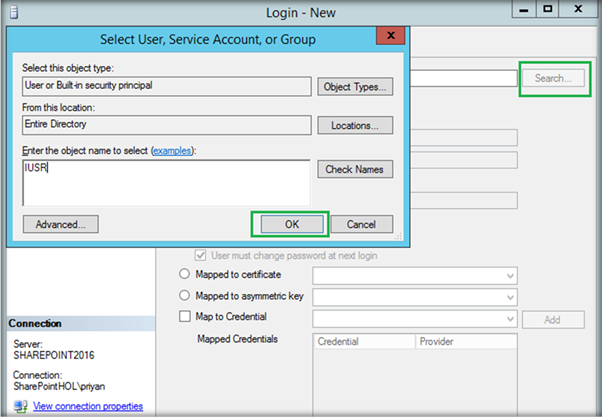
Task: Toggle User must change password checkbox
Action: pos(200,255)
